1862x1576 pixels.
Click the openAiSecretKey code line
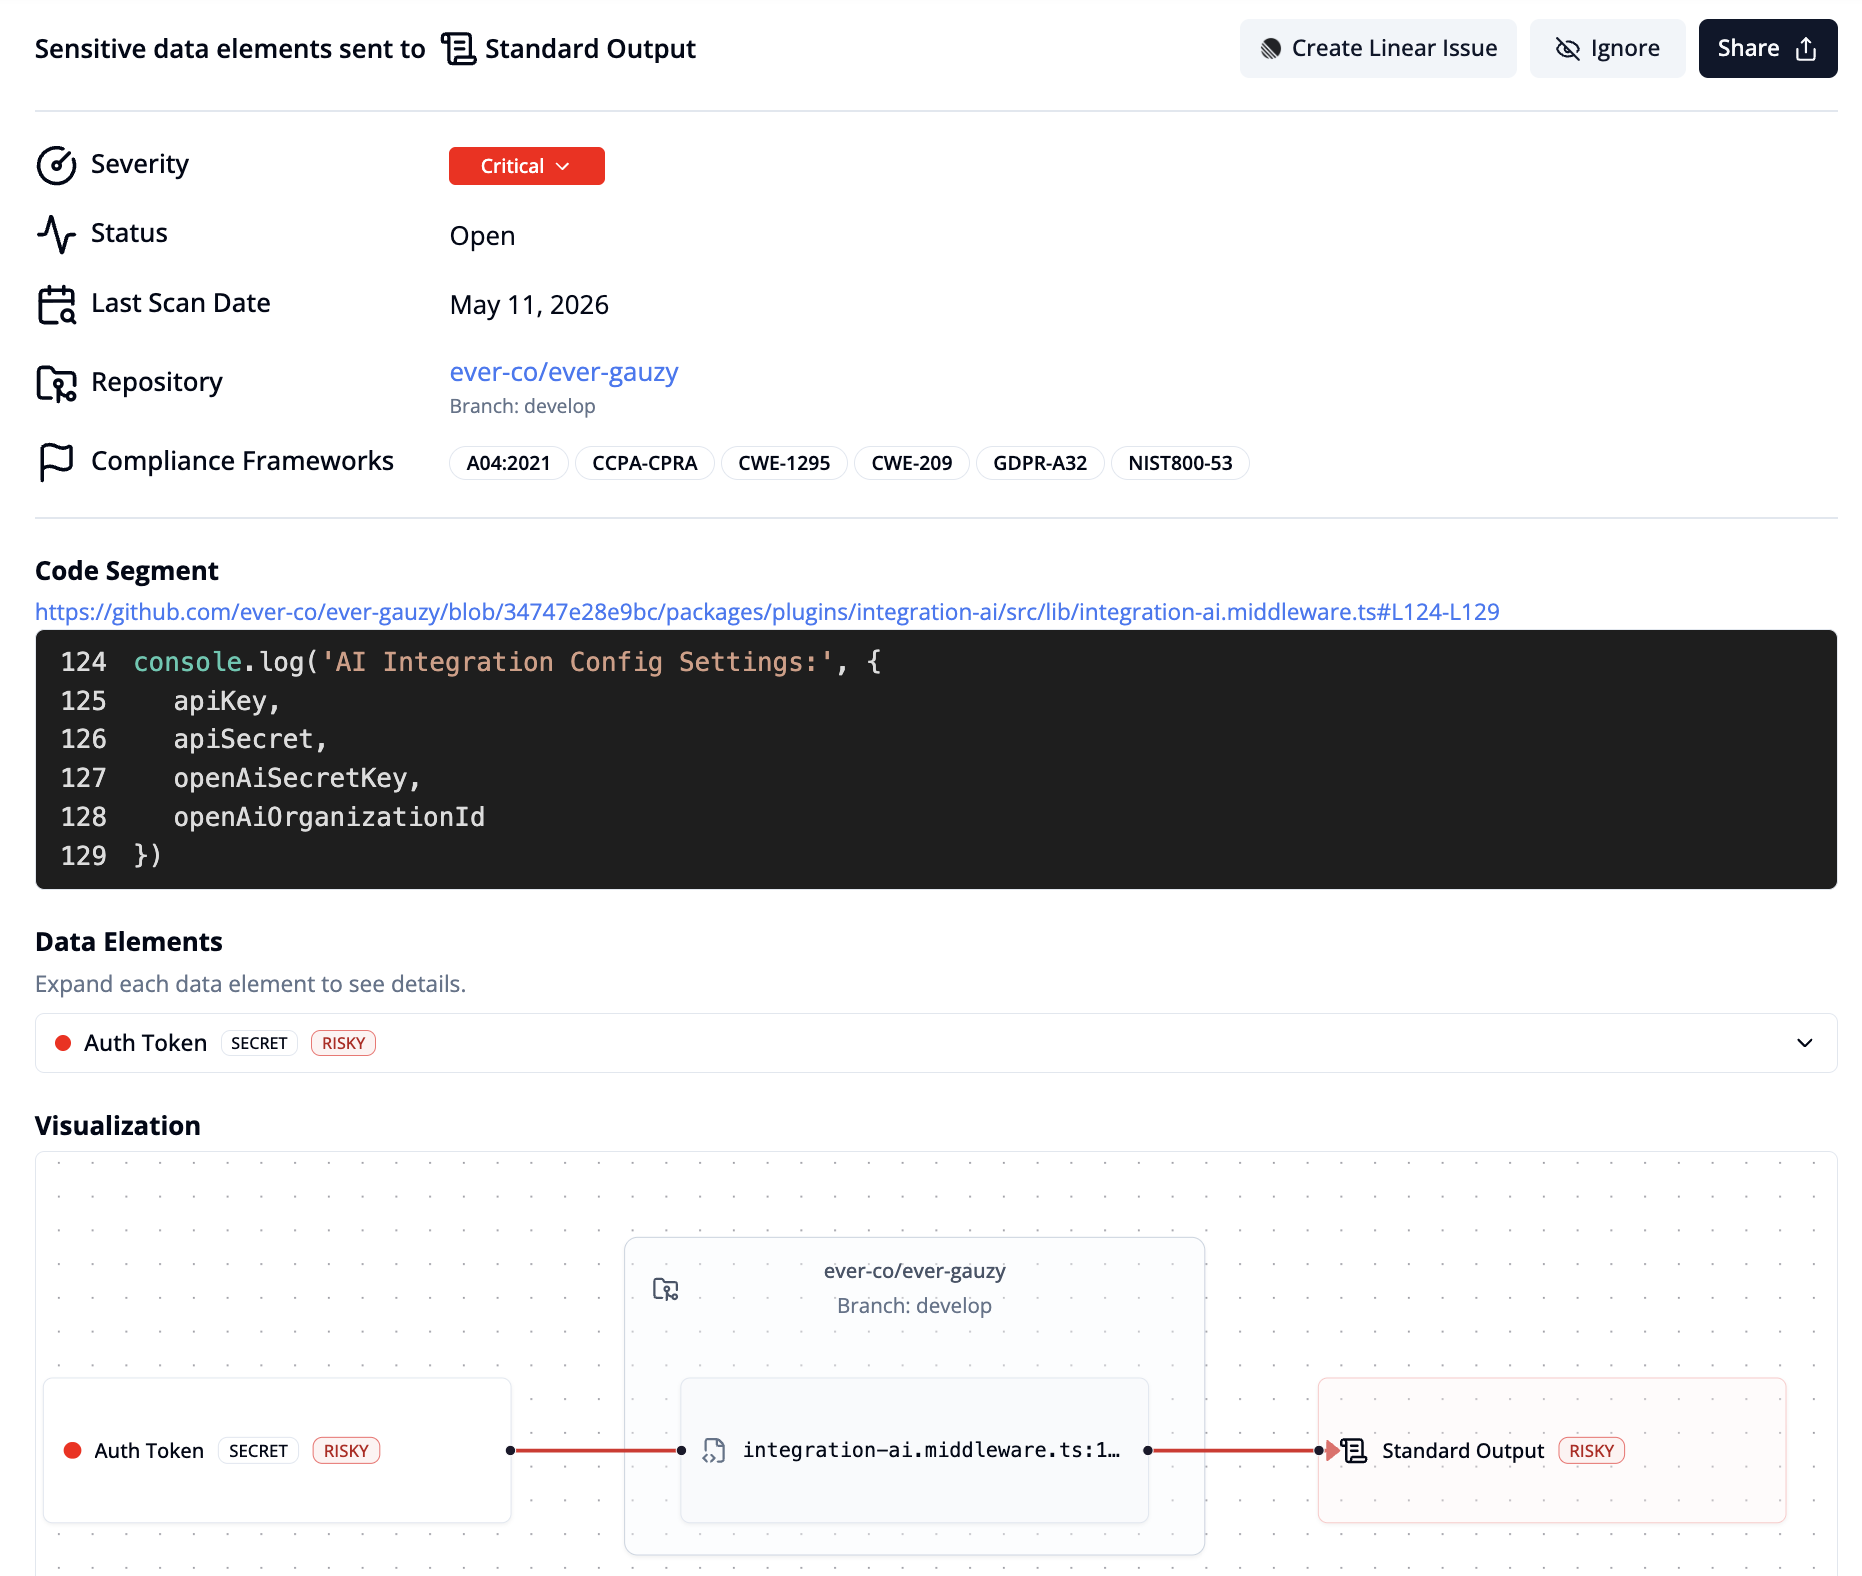[x=297, y=778]
